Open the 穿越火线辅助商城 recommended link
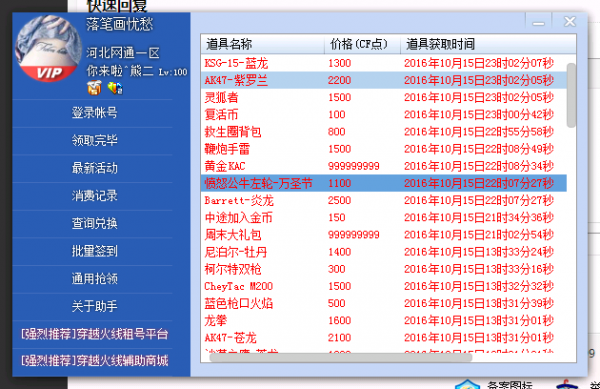The image size is (600, 389). tap(95, 361)
